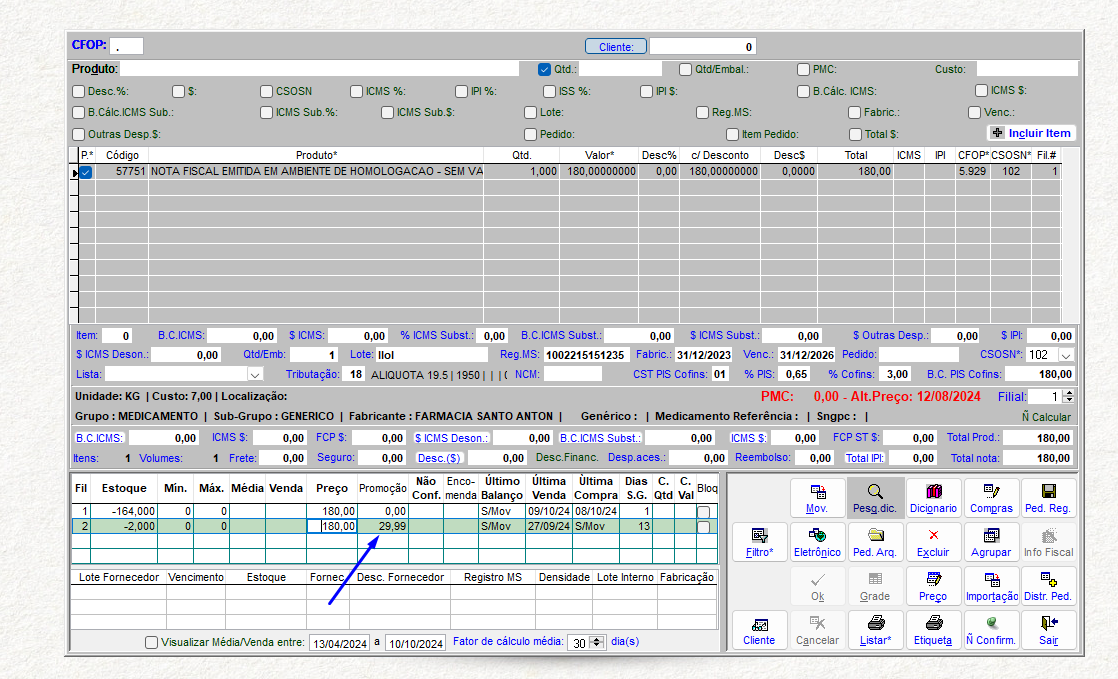Viewport: 1118px width, 679px height.
Task: Click the Ñ Calcular text
Action: [x=1046, y=417]
